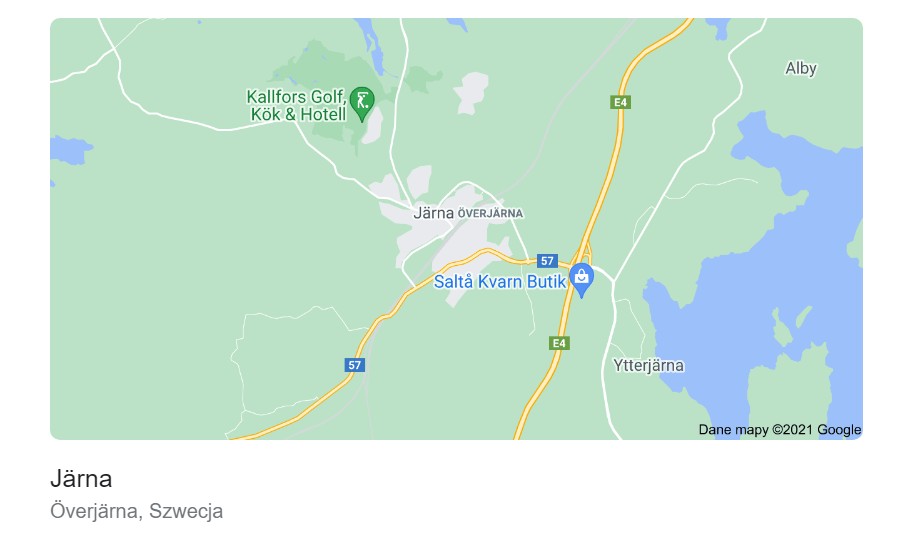Select the Järna town label on map
Screen dimensions: 910x540
click(433, 213)
